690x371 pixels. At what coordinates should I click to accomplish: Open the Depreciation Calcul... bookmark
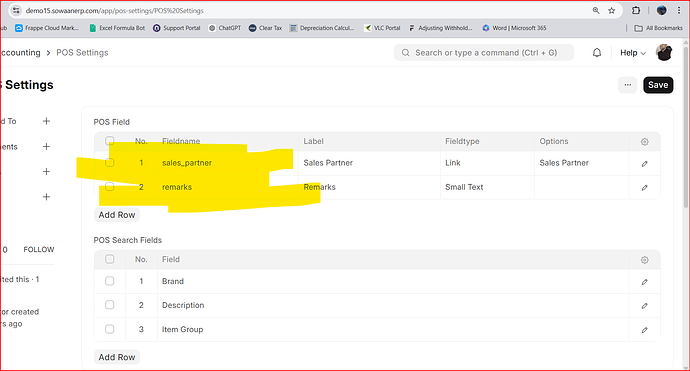pos(322,28)
